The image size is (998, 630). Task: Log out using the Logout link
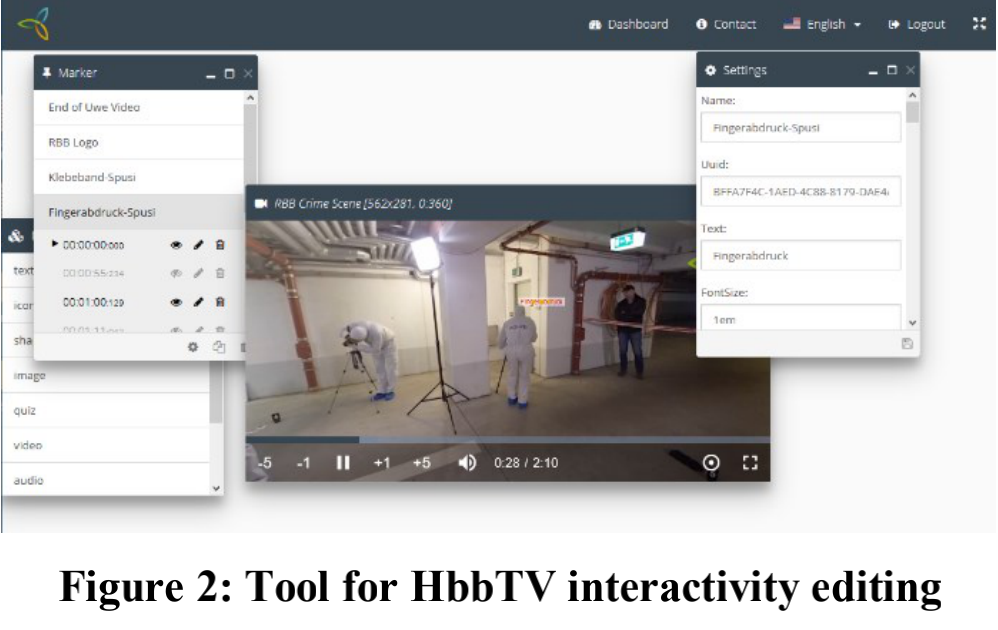[x=917, y=24]
